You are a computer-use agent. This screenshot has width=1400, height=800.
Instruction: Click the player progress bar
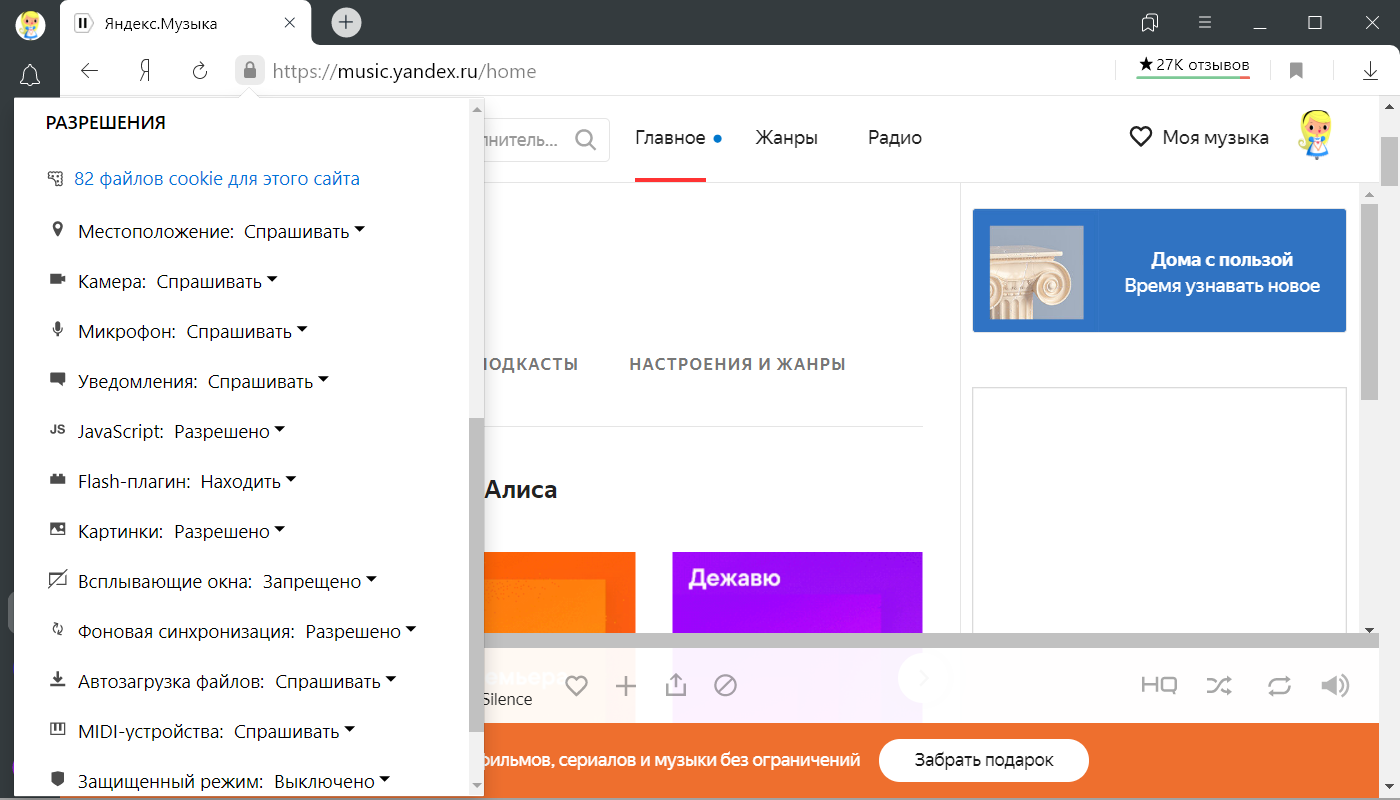click(x=930, y=640)
